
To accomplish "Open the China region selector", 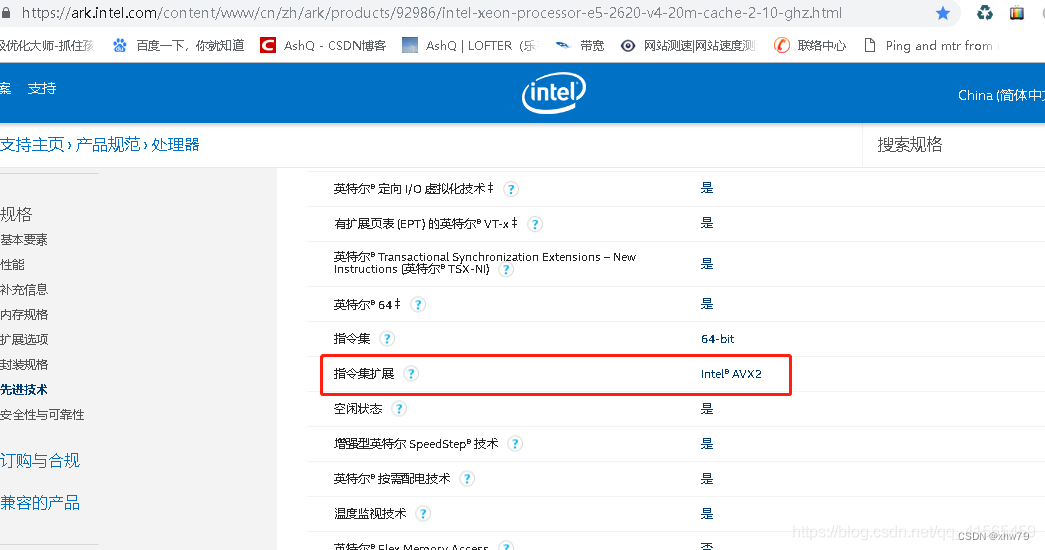I will (1001, 95).
